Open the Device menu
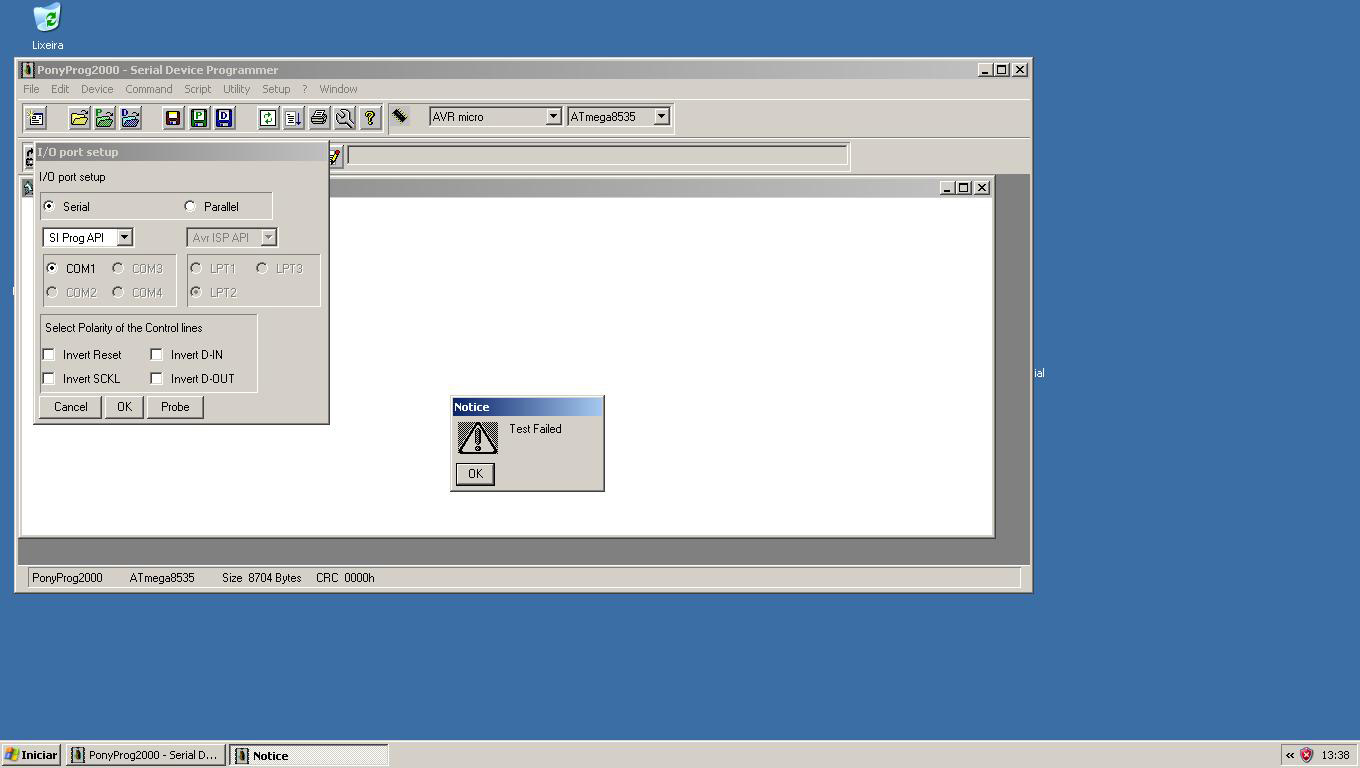This screenshot has width=1360, height=768. pos(97,89)
